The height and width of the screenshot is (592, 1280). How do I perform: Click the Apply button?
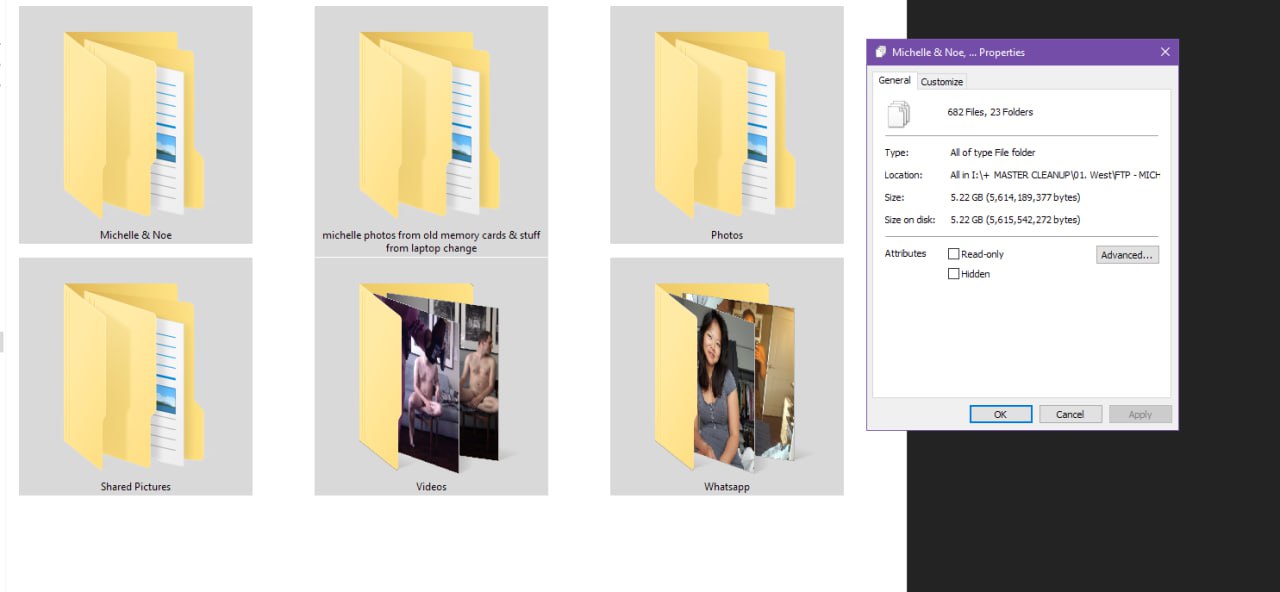tap(1140, 414)
